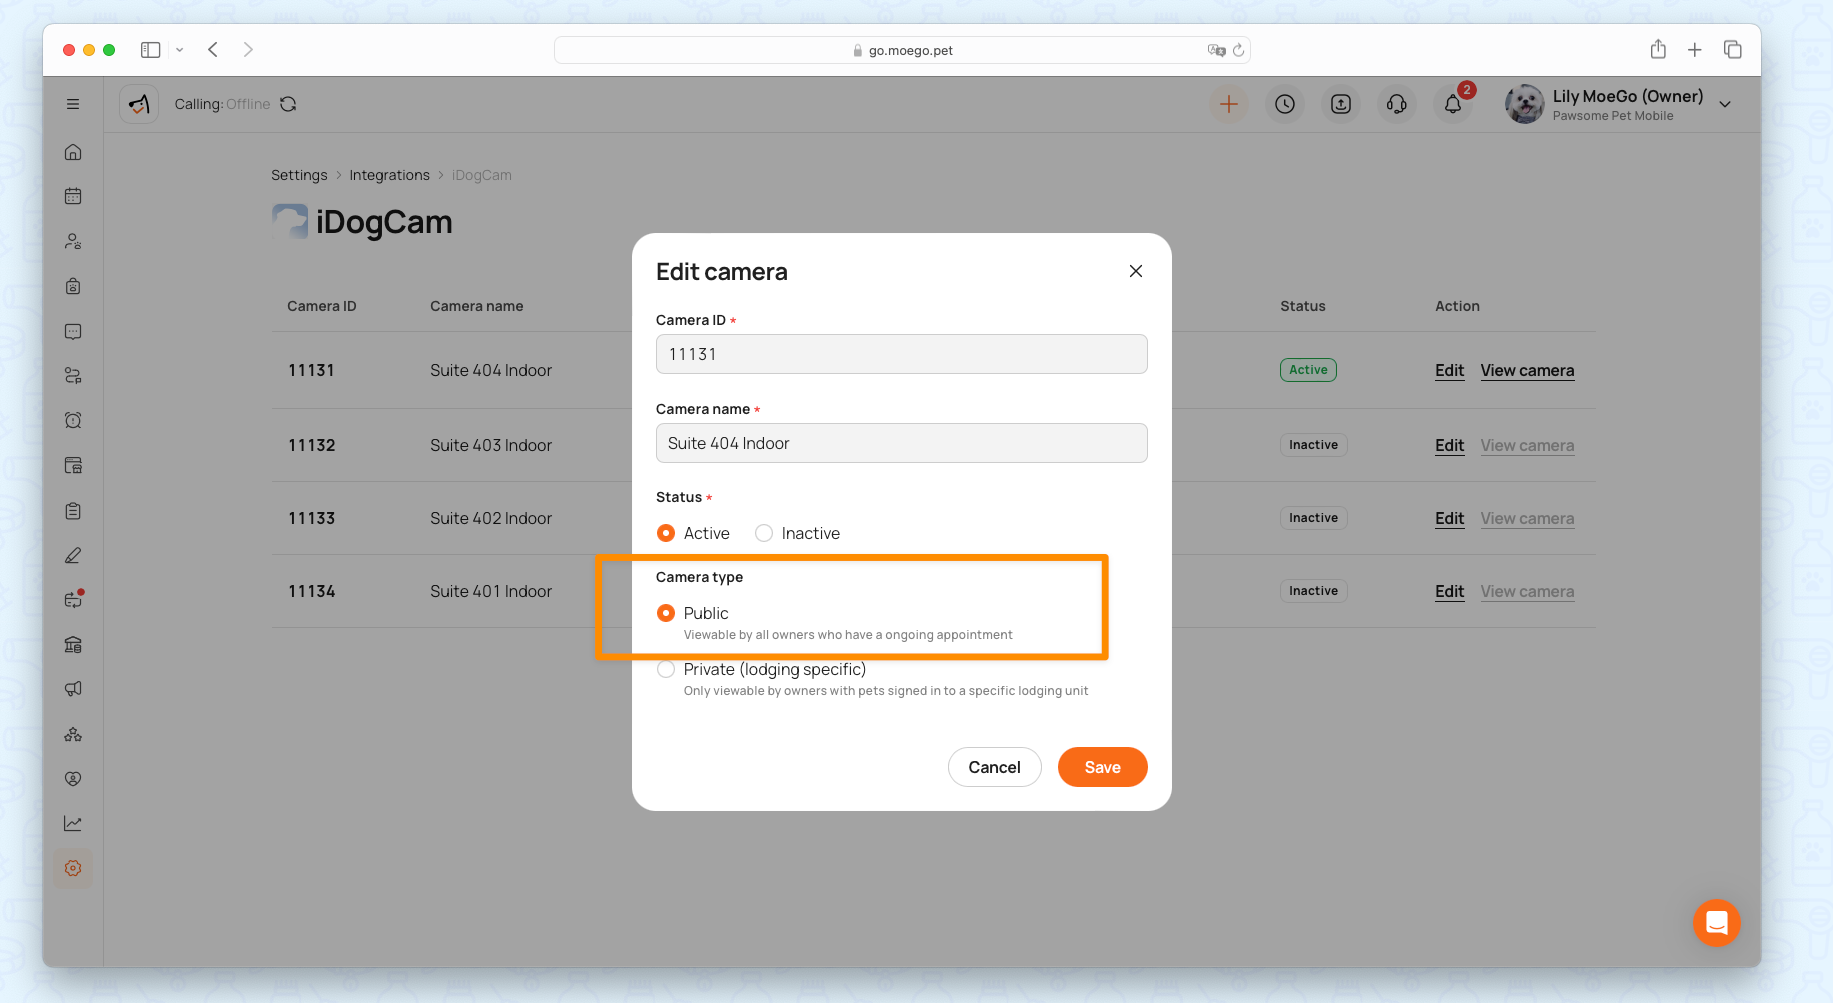Open the clipboard icon in the sidebar
Image resolution: width=1833 pixels, height=1003 pixels.
(73, 510)
